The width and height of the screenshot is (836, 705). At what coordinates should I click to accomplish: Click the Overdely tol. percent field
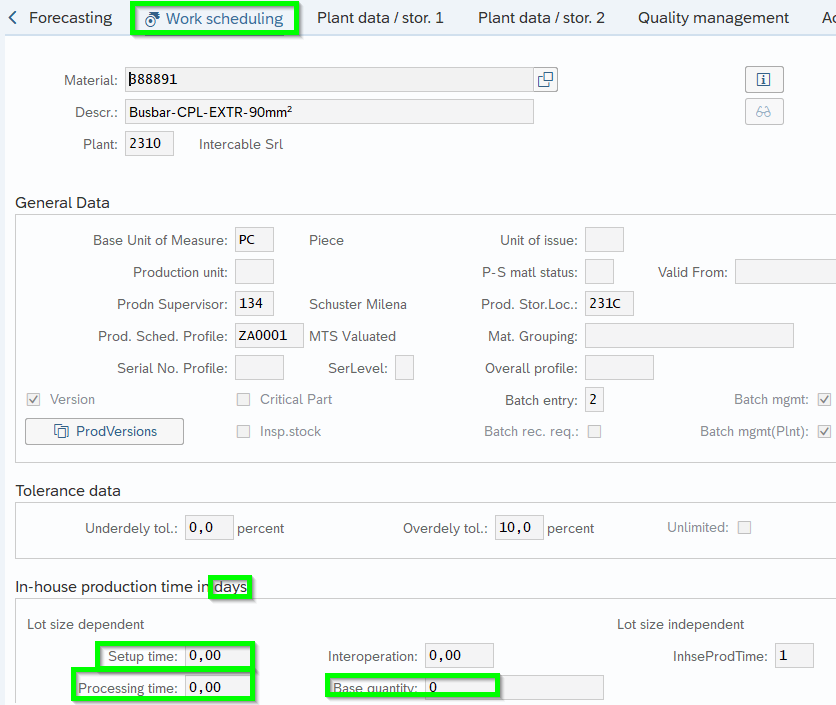tap(519, 528)
